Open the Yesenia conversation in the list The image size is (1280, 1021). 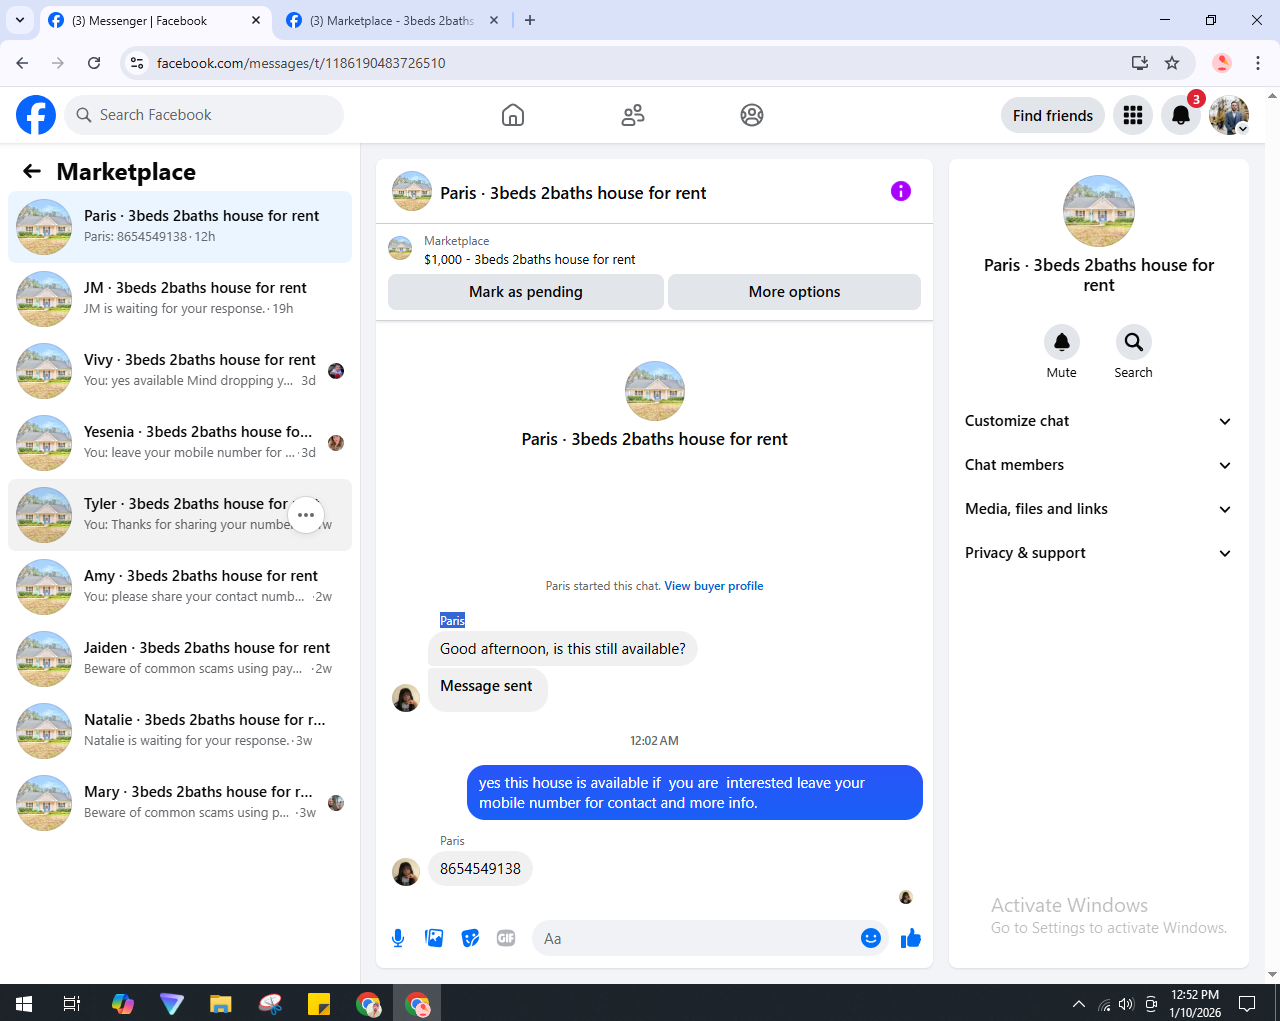(x=180, y=443)
